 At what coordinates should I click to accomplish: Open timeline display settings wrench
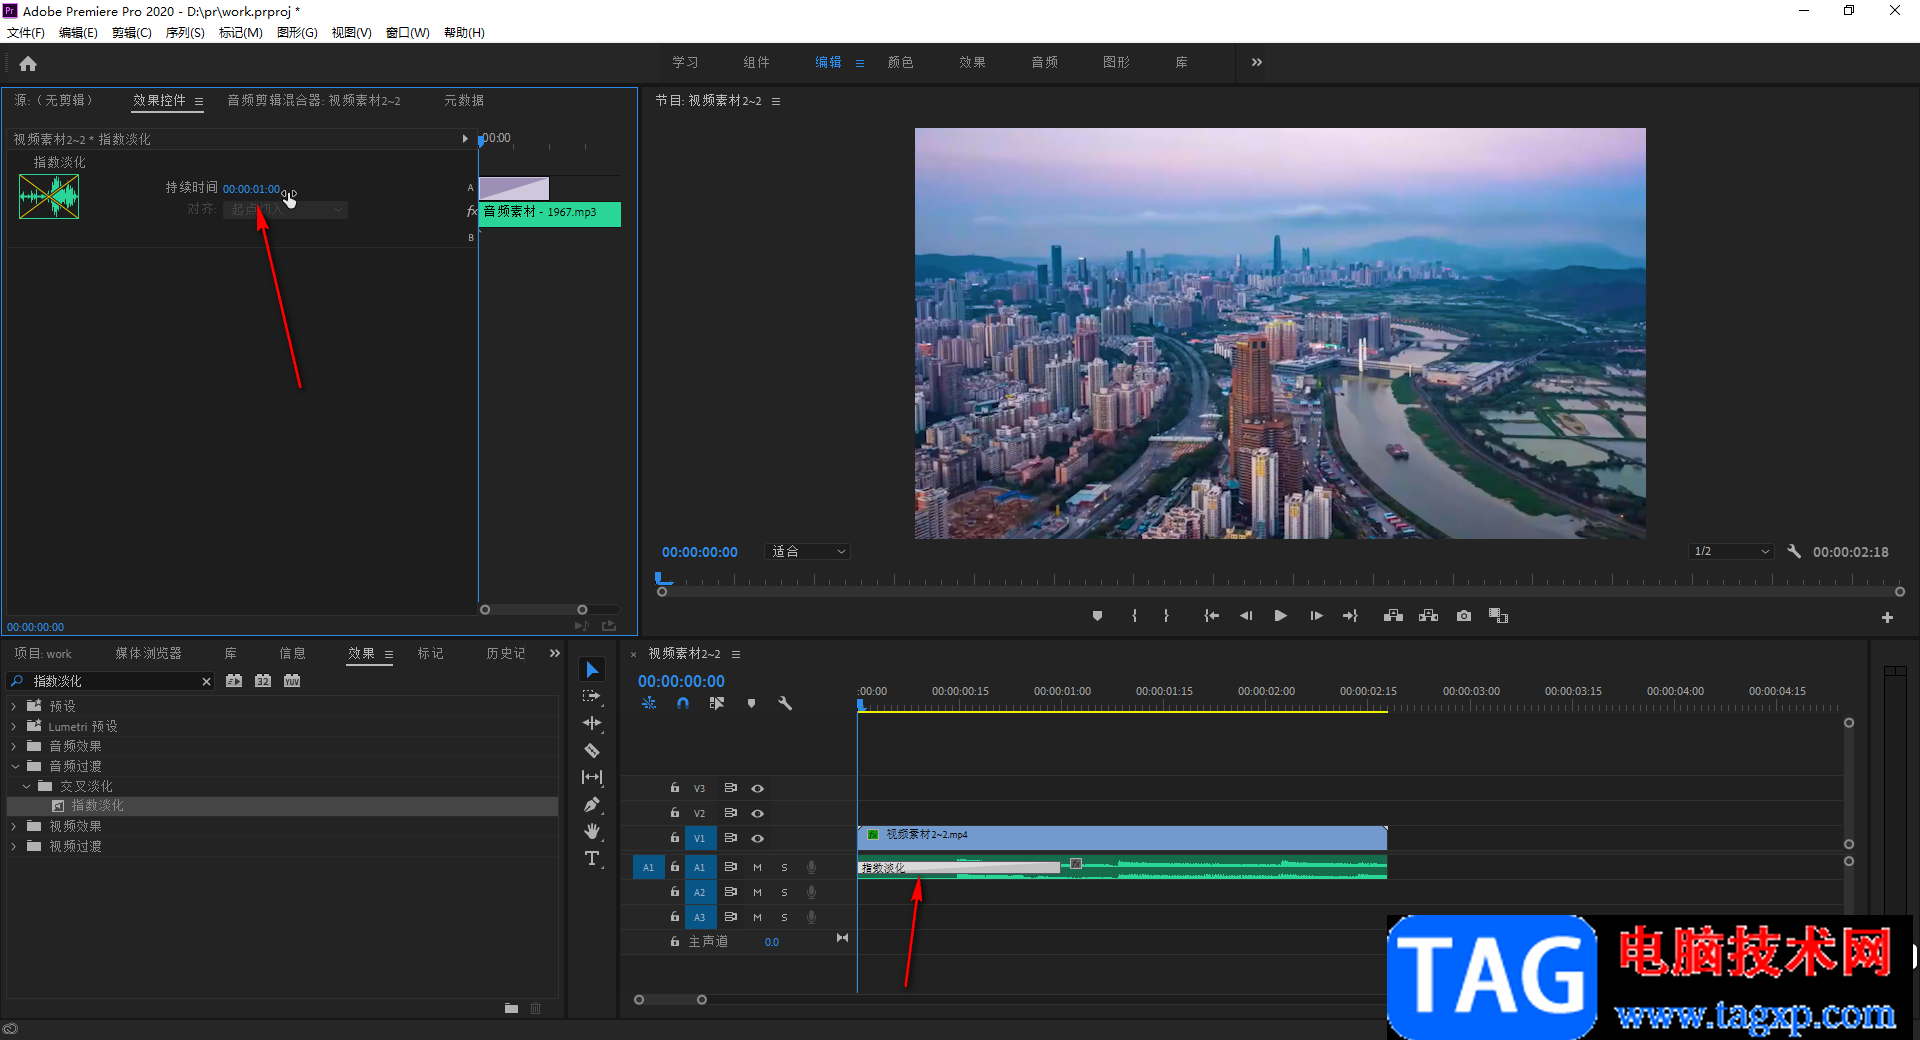tap(785, 703)
